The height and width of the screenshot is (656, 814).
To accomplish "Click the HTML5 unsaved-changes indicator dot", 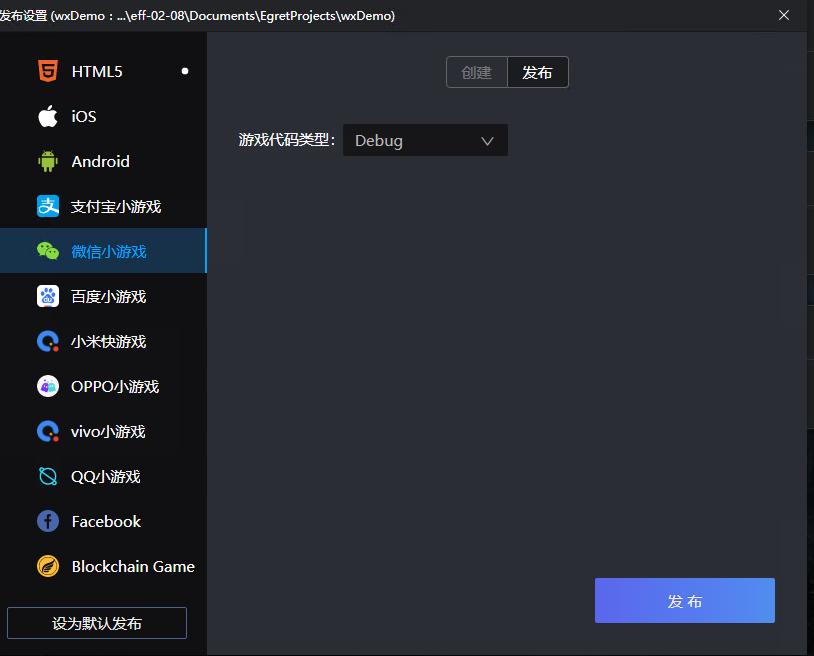I will pyautogui.click(x=184, y=71).
